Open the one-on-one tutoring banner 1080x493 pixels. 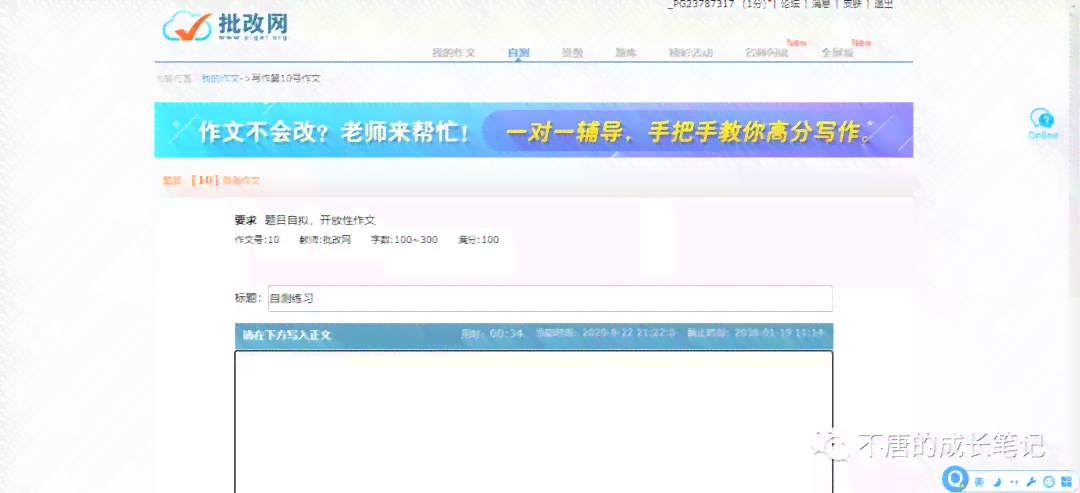534,130
